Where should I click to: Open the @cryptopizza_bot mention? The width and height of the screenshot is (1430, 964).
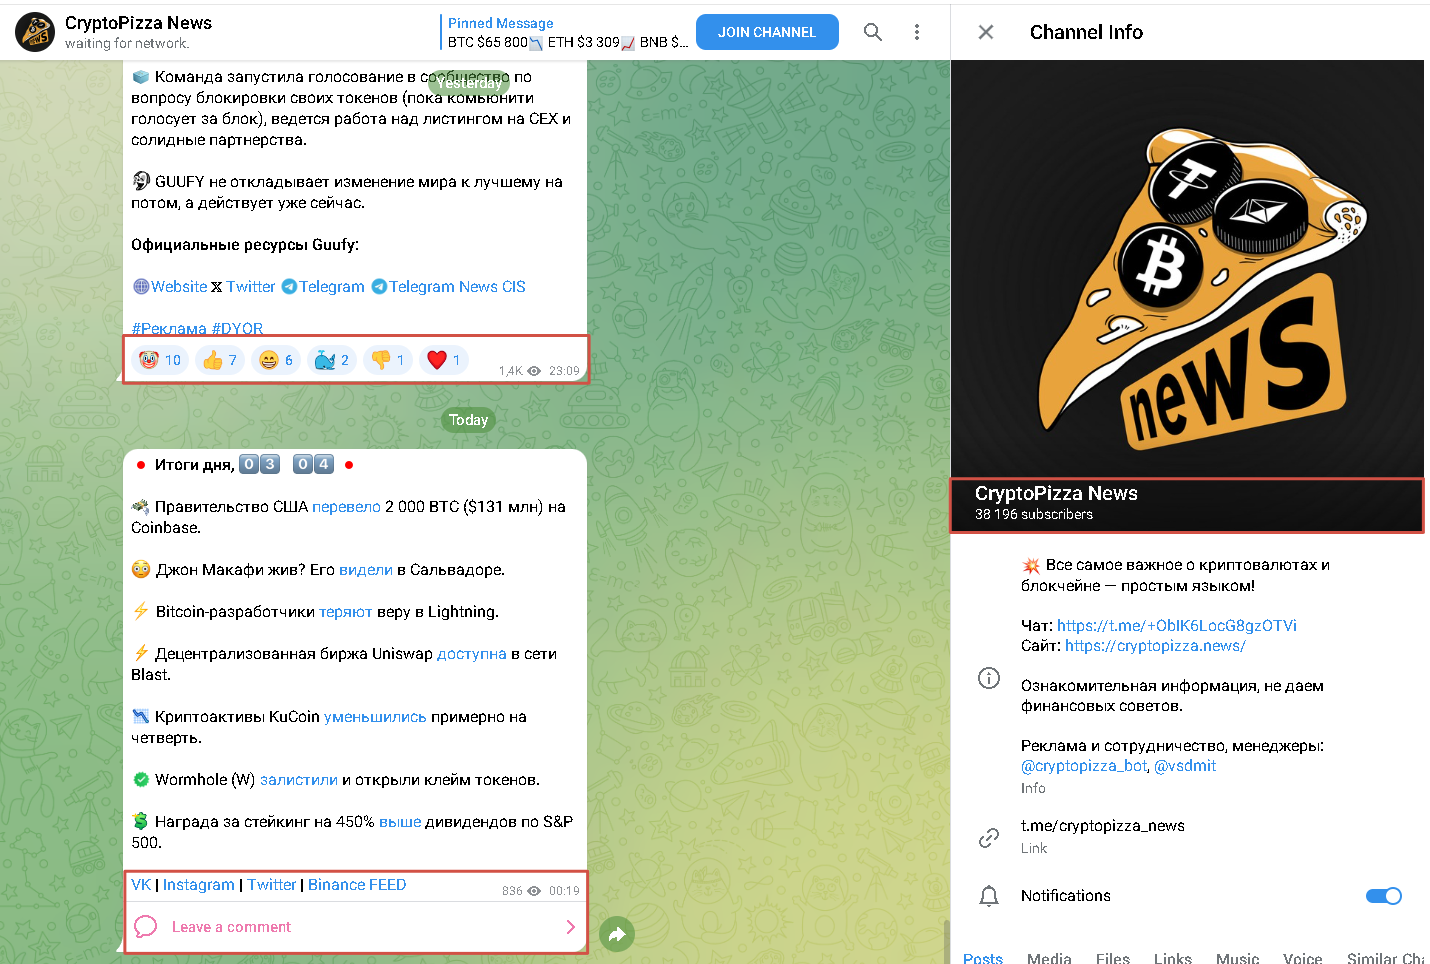1084,766
